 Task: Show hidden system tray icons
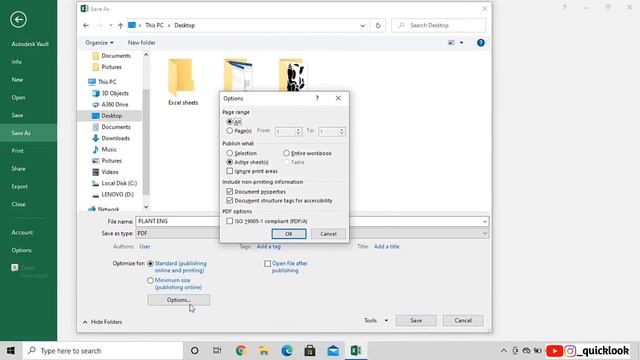pyautogui.click(x=504, y=351)
